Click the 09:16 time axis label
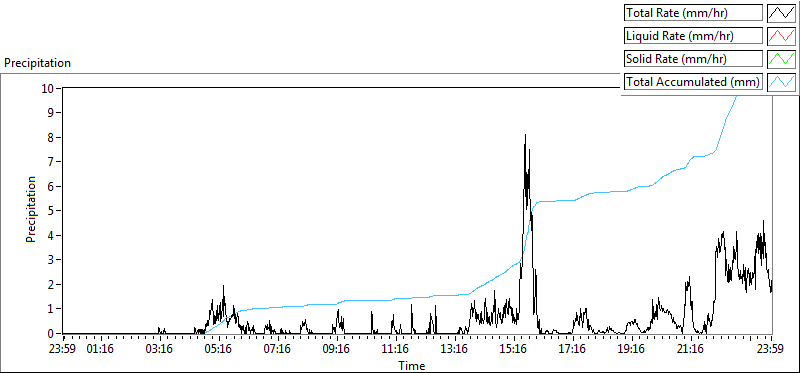Screen dimensions: 800x373 tap(337, 350)
